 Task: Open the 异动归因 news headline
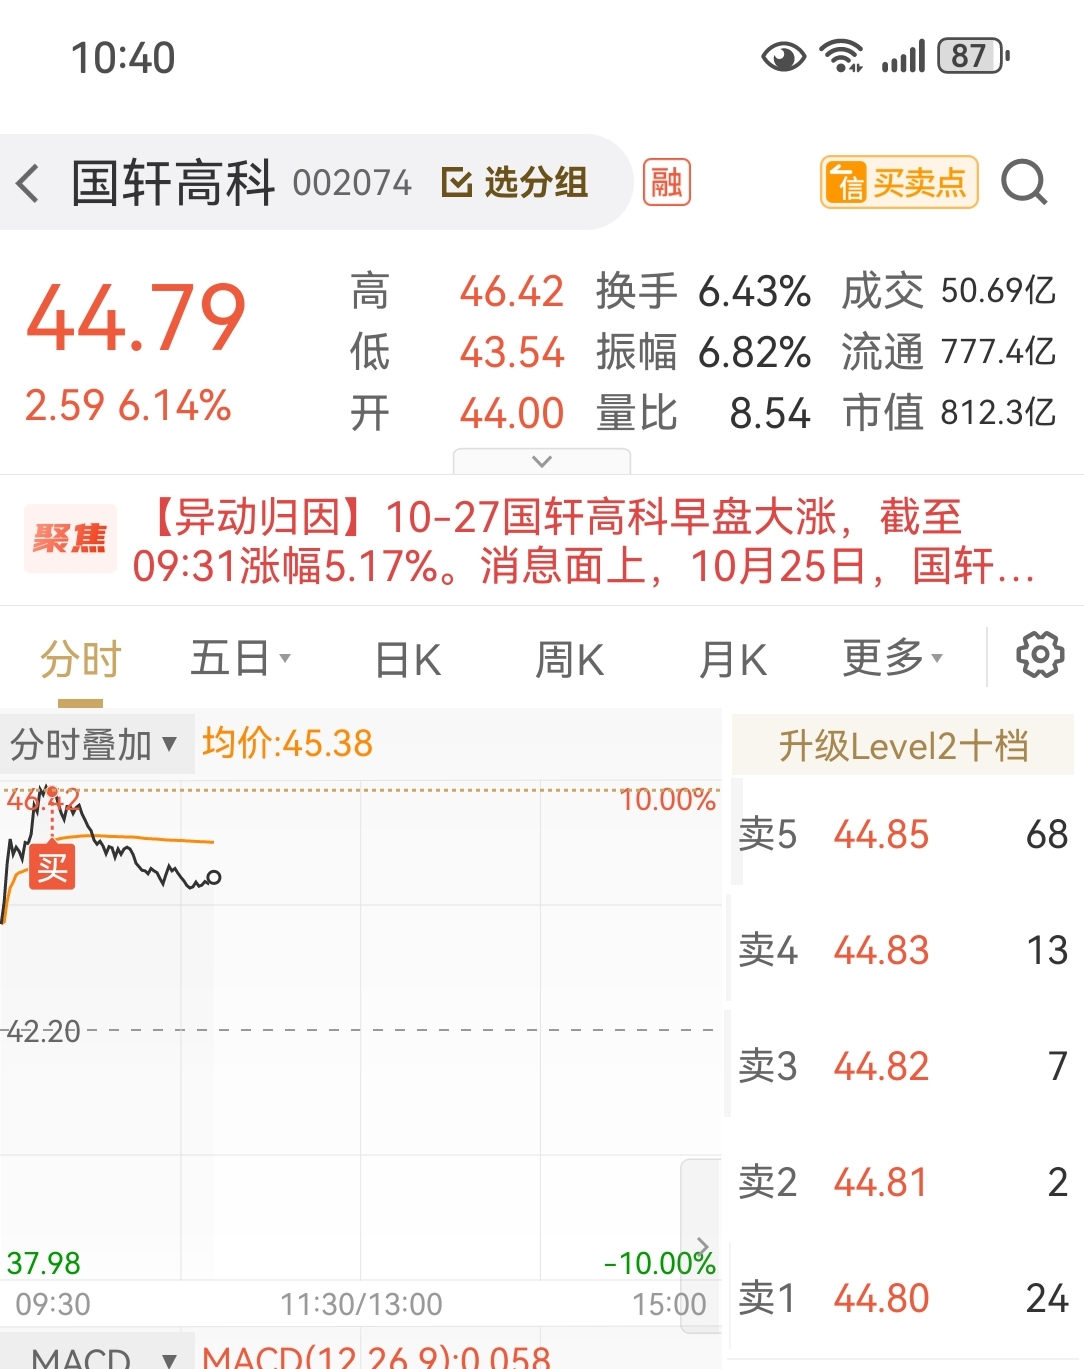pos(585,541)
